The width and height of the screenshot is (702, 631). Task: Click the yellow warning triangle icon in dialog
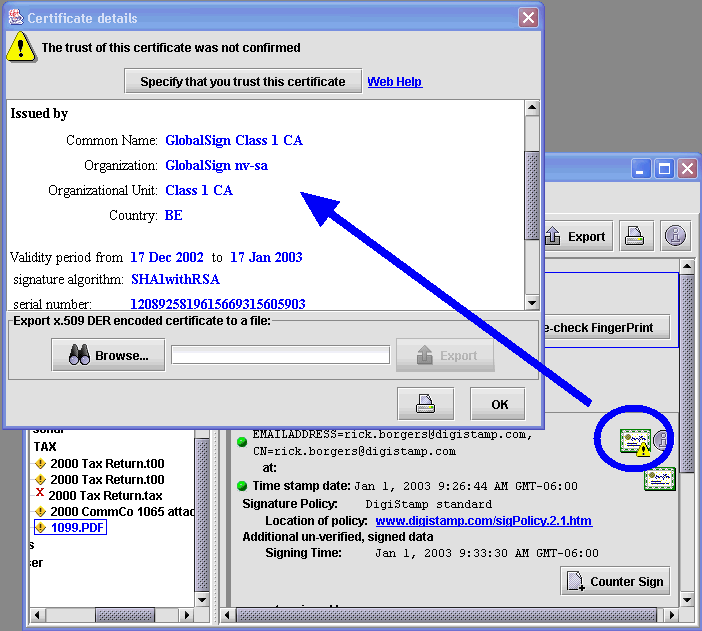point(21,47)
